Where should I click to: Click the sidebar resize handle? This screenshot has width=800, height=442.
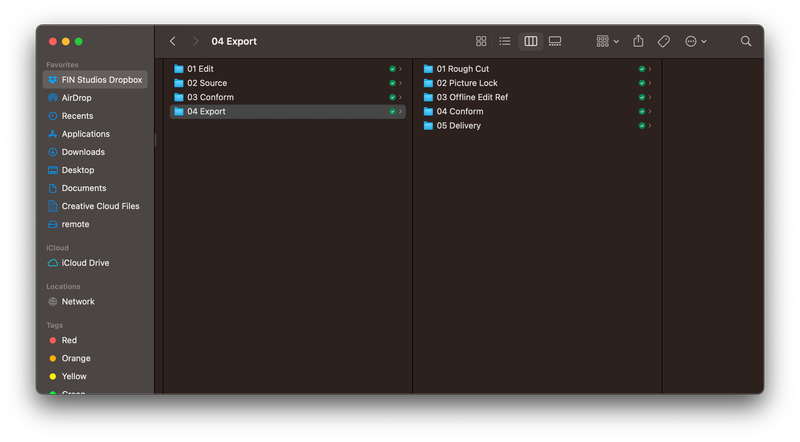[155, 139]
